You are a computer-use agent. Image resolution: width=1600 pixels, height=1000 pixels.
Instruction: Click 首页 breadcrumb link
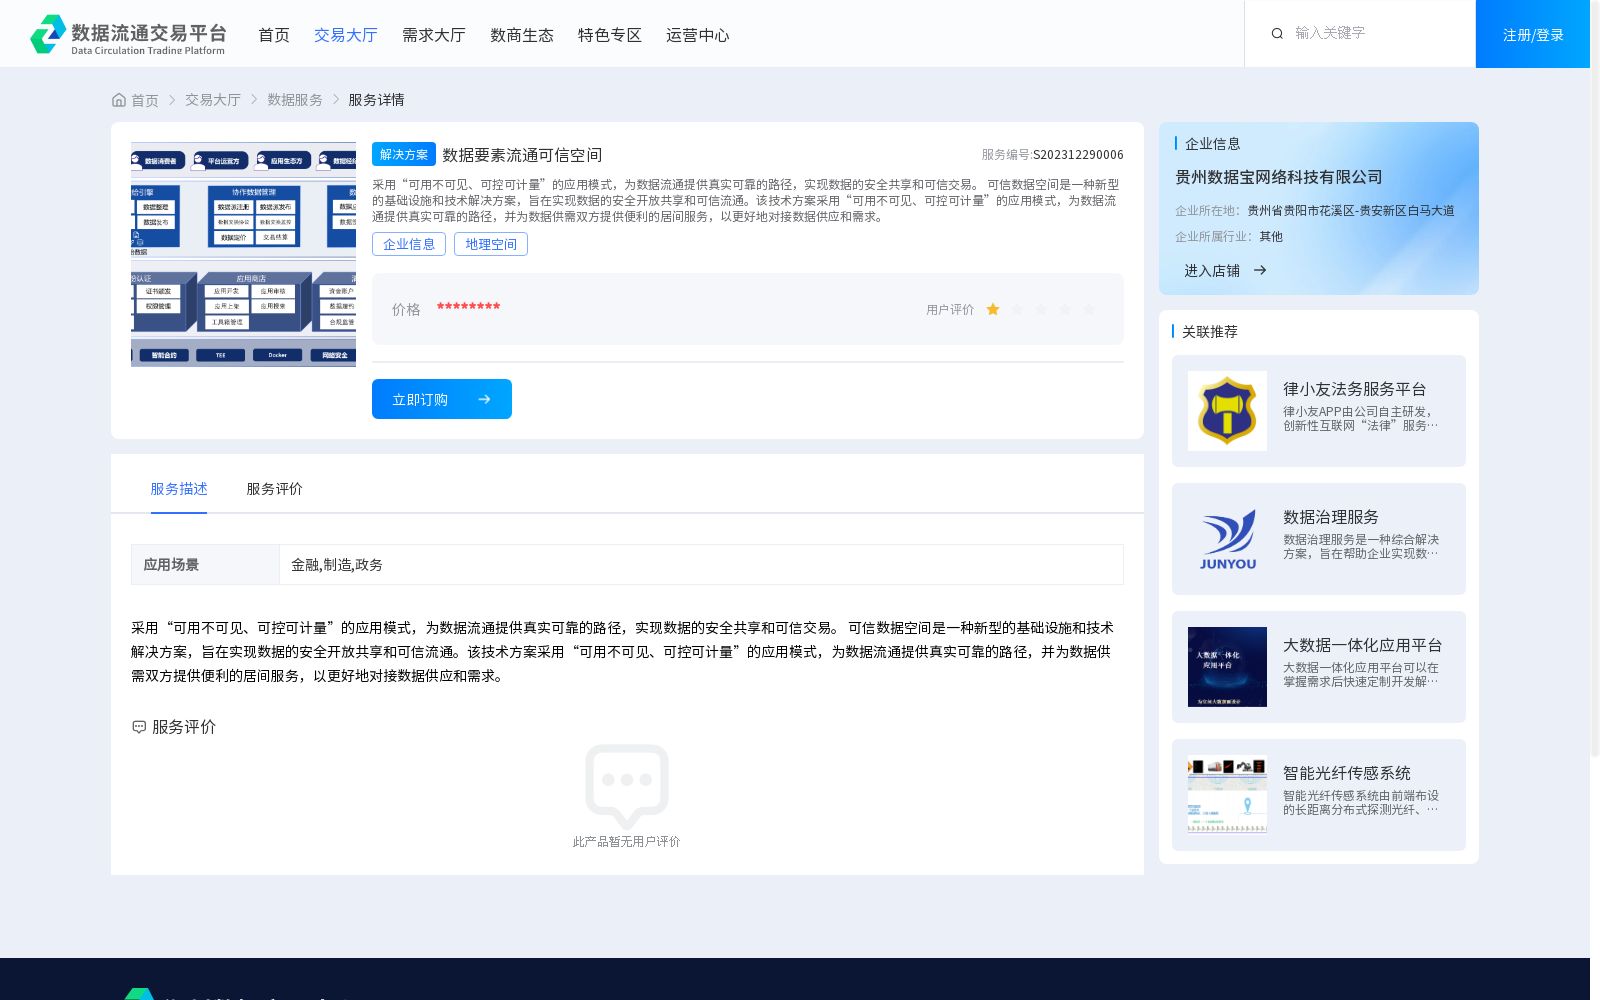(x=145, y=100)
